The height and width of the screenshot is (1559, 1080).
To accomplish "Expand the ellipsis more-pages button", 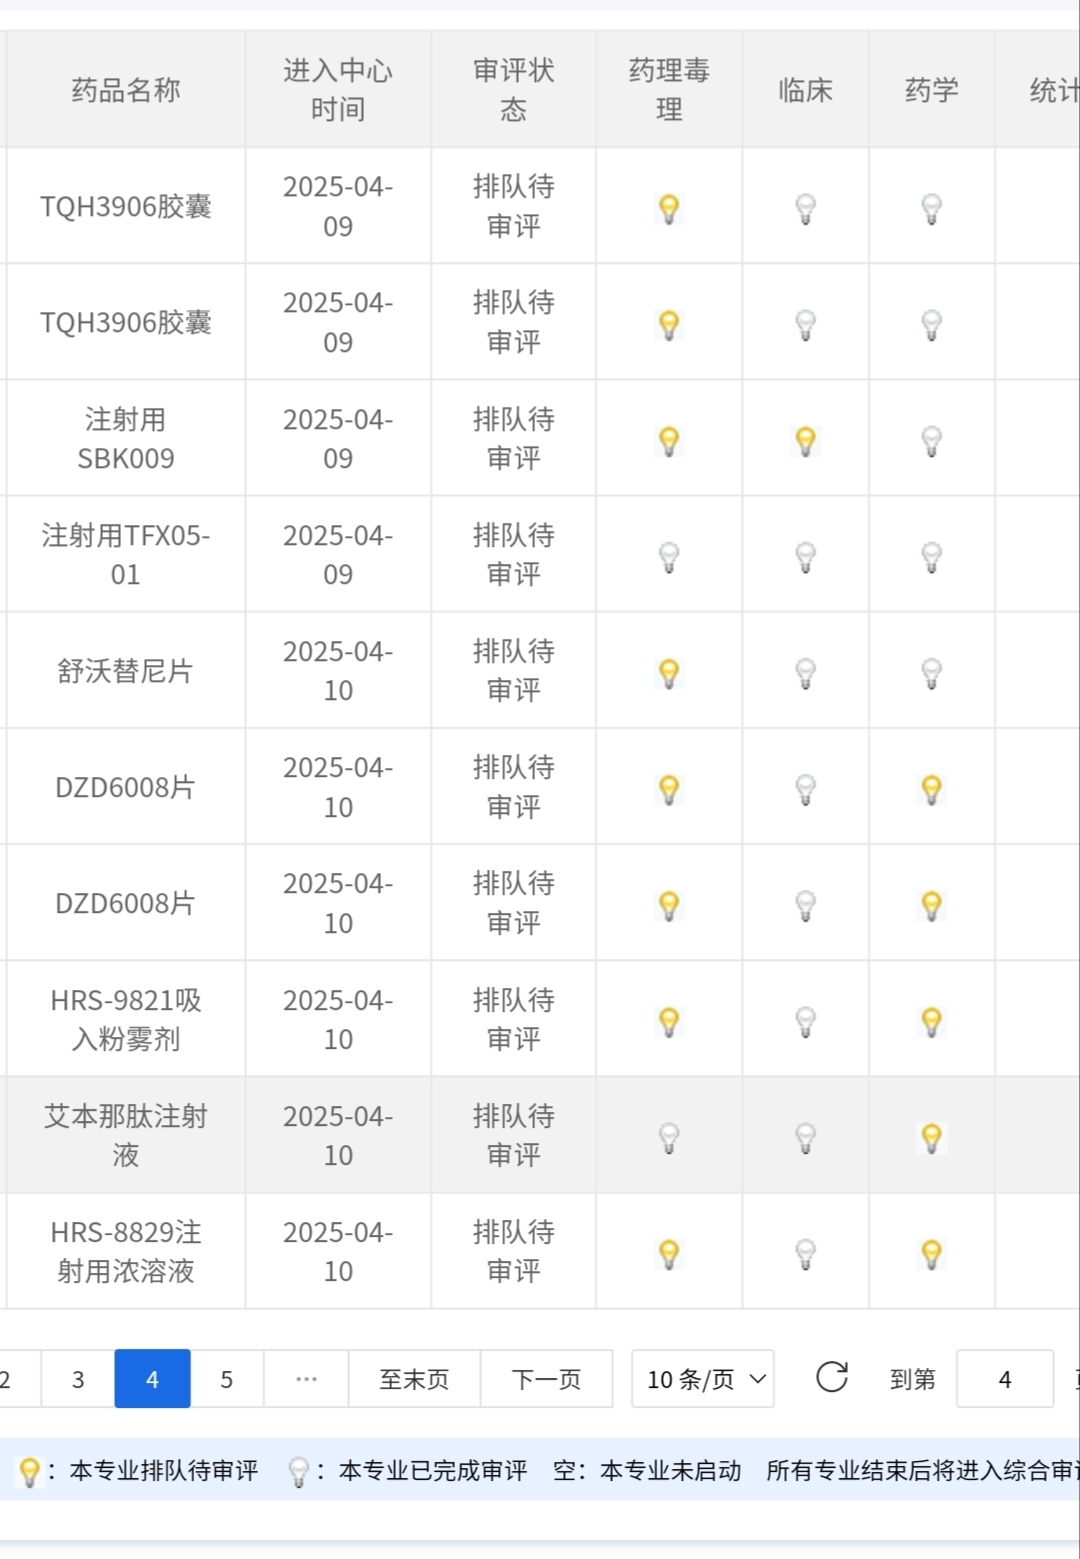I will 306,1379.
